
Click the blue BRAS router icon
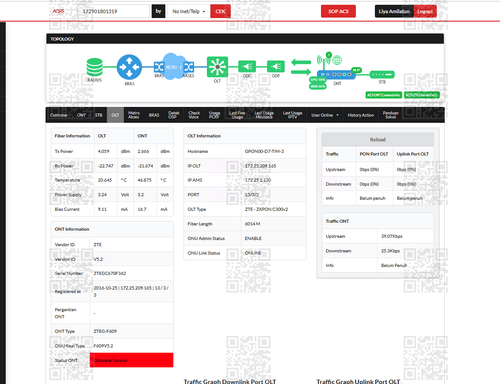(x=129, y=67)
